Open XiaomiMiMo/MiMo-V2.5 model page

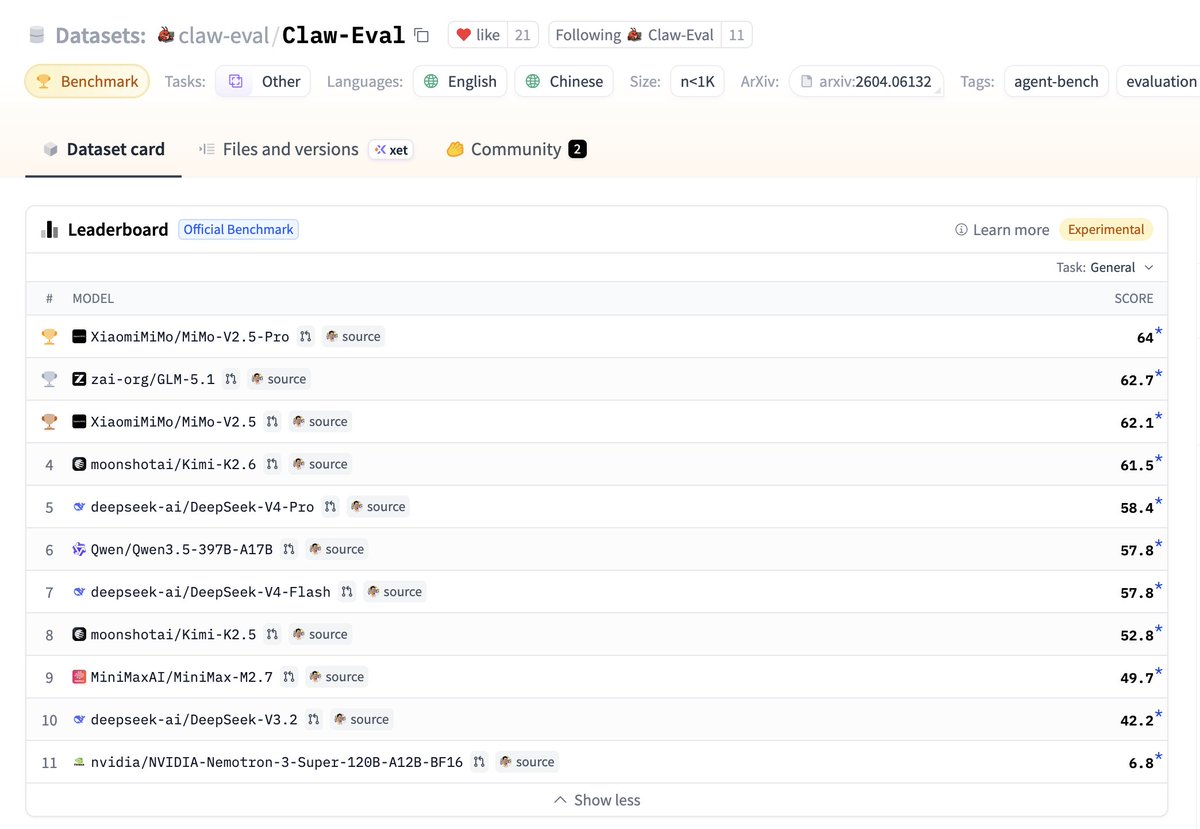click(173, 422)
